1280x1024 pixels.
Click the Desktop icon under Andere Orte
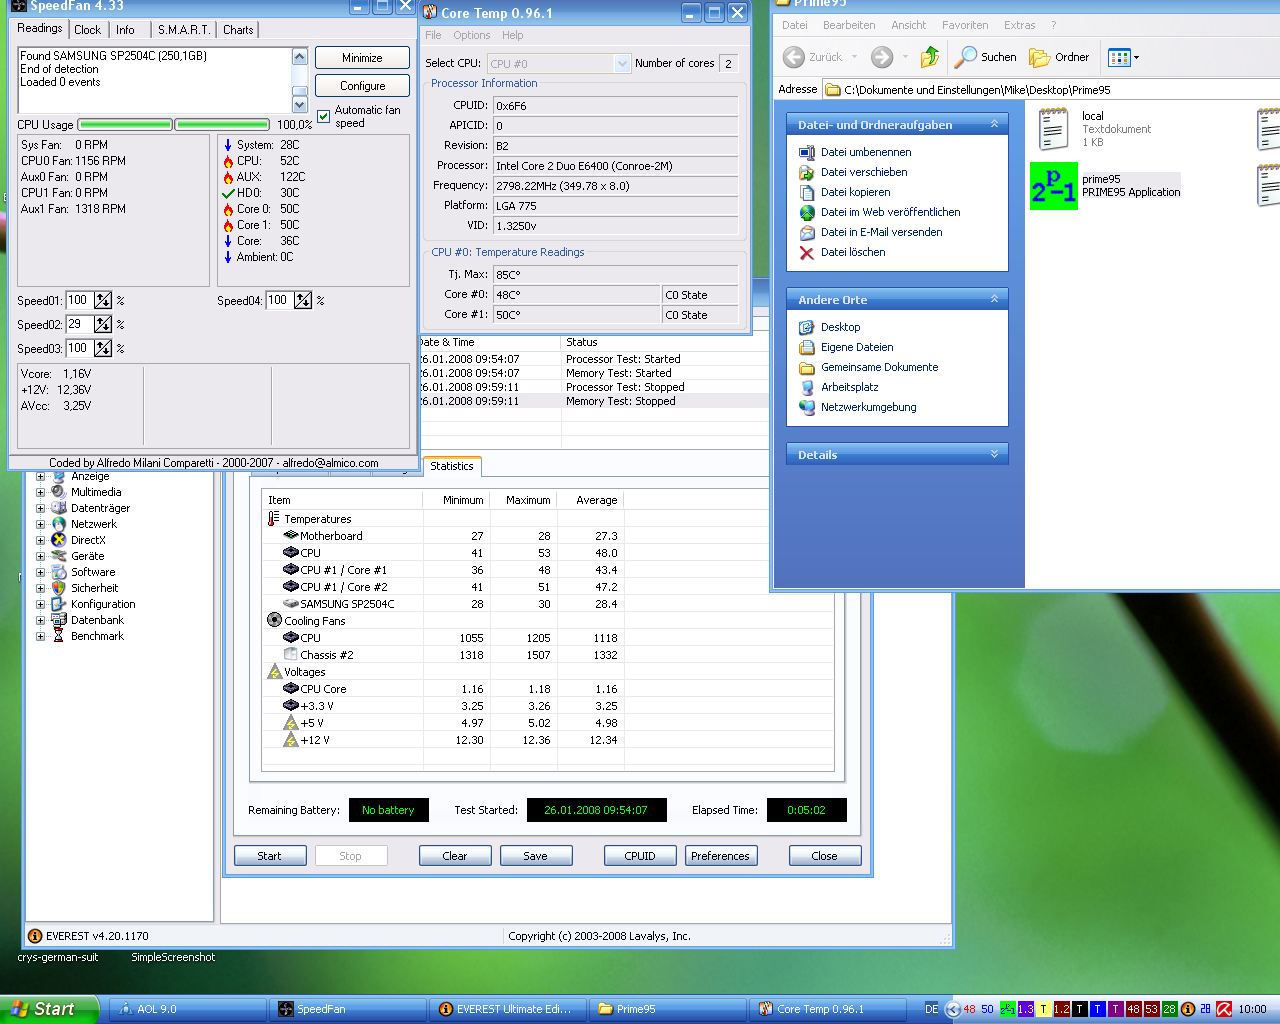pos(807,327)
